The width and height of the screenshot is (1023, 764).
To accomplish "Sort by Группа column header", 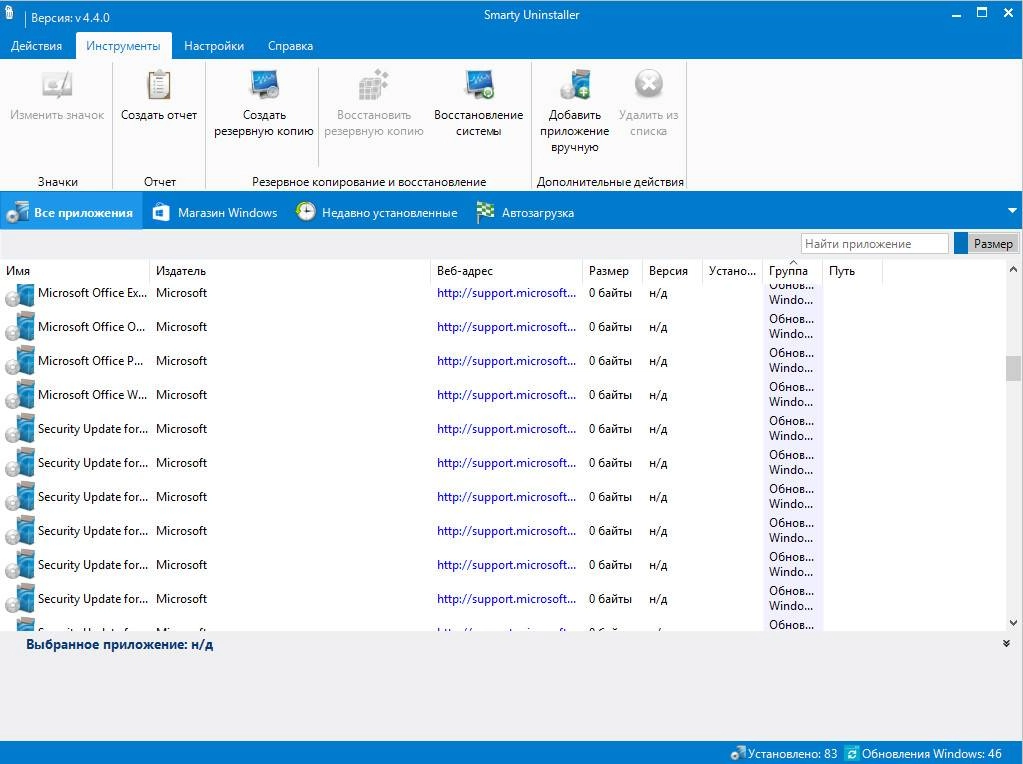I will (792, 271).
